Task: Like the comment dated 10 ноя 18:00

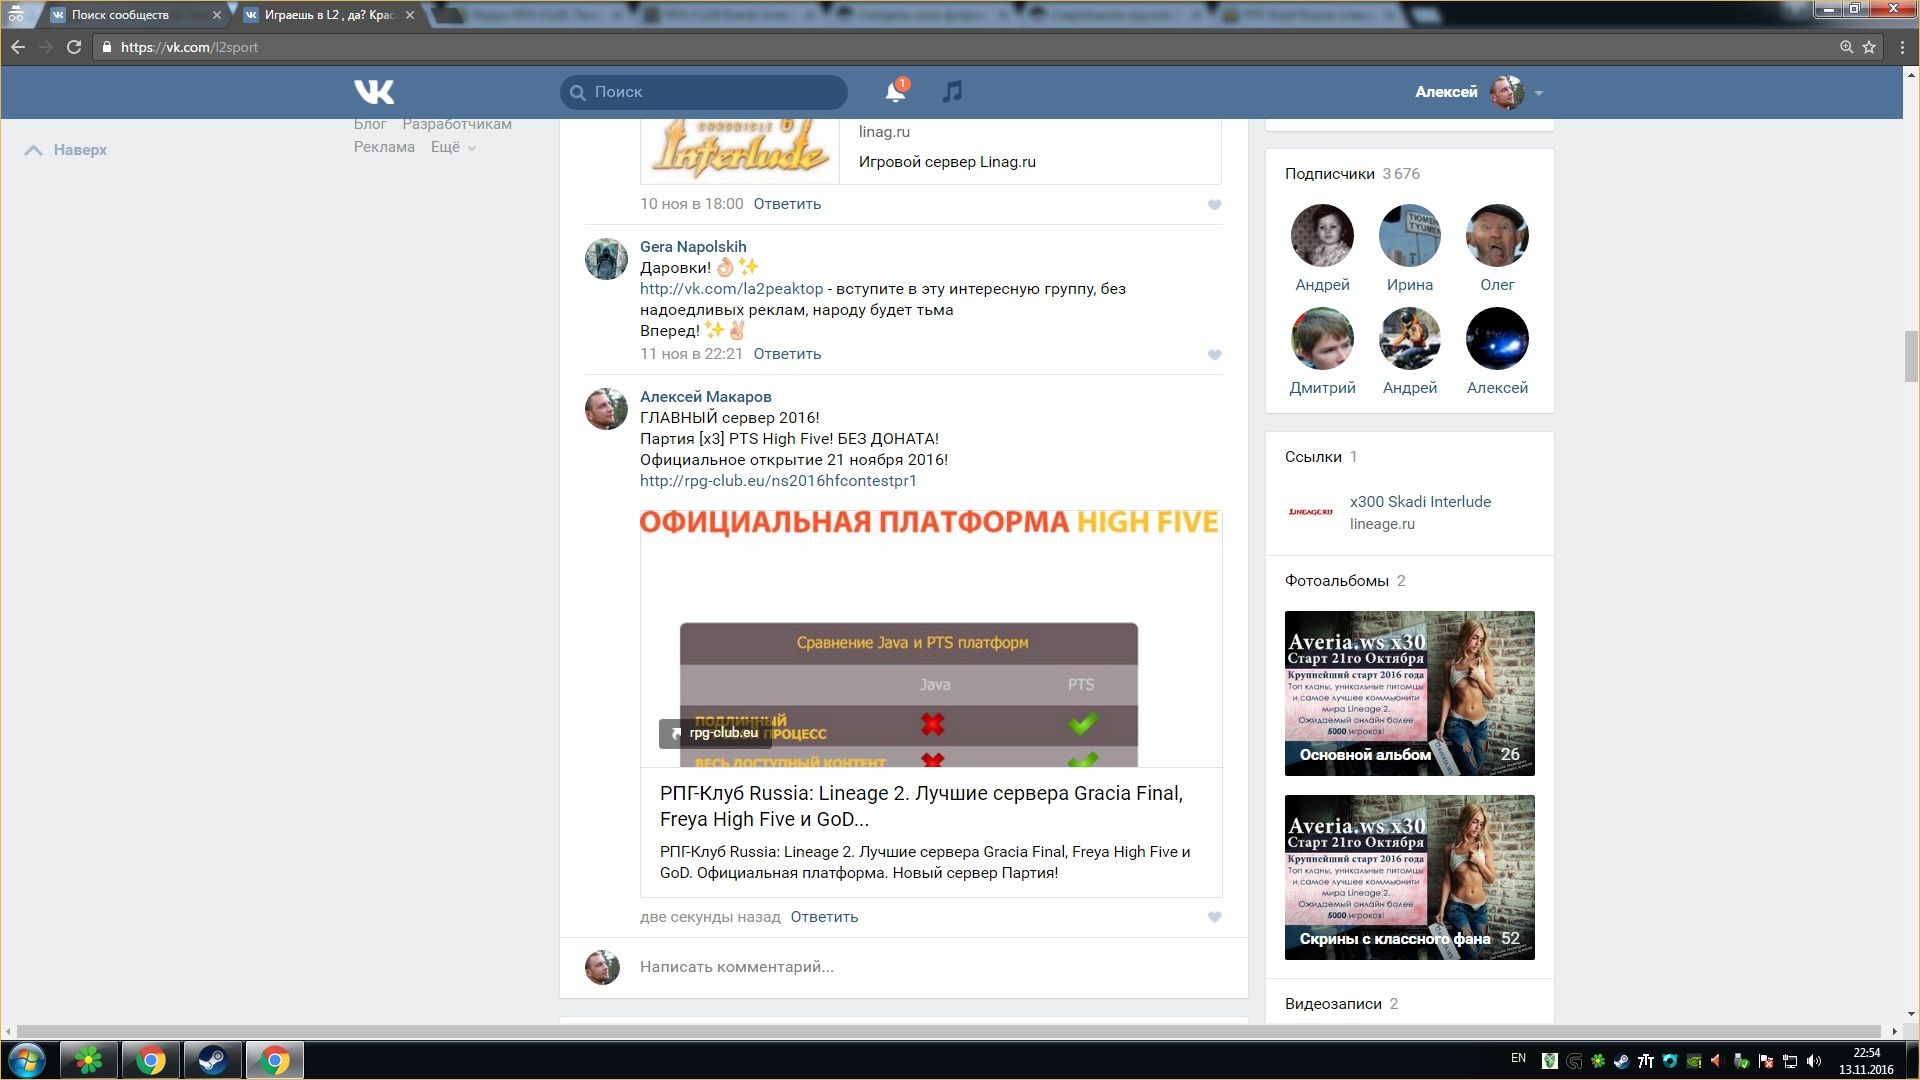Action: coord(1214,205)
